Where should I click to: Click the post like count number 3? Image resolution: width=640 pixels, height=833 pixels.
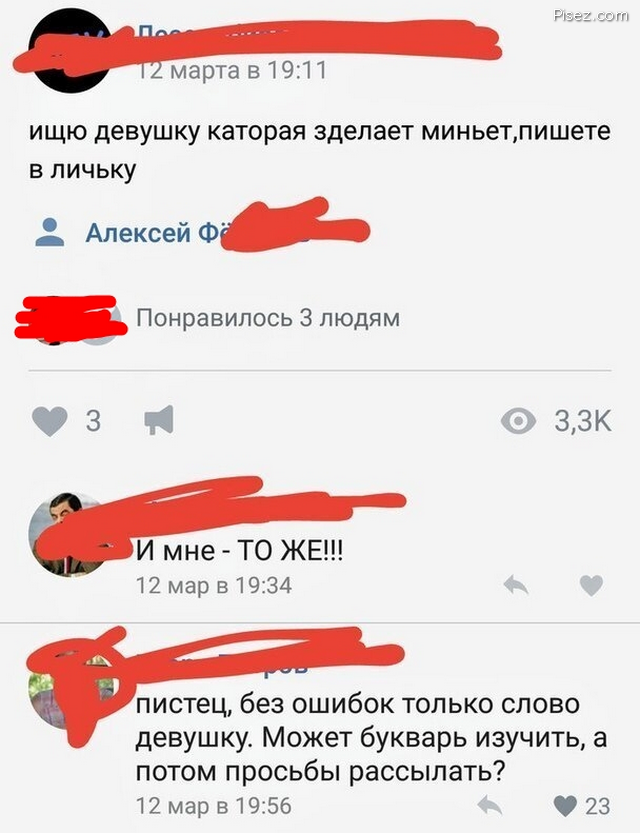[x=93, y=421]
